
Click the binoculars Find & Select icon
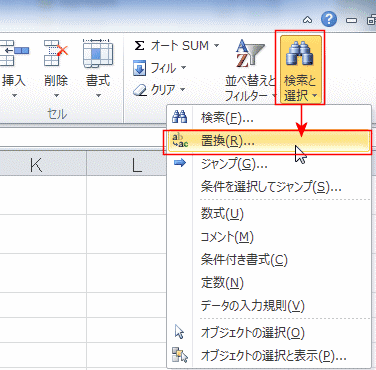coord(300,54)
